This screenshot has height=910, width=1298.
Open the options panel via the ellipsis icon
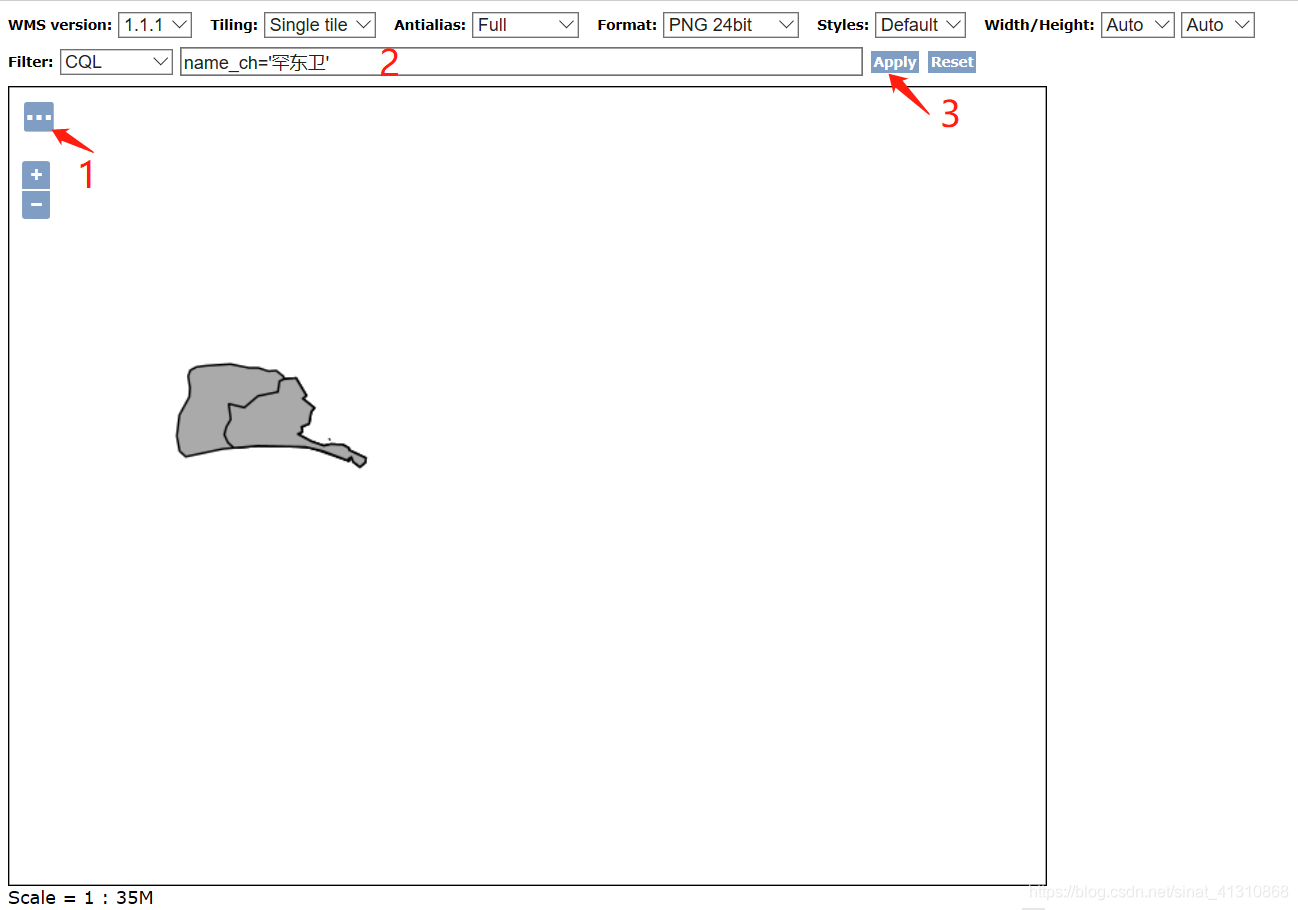pos(37,116)
